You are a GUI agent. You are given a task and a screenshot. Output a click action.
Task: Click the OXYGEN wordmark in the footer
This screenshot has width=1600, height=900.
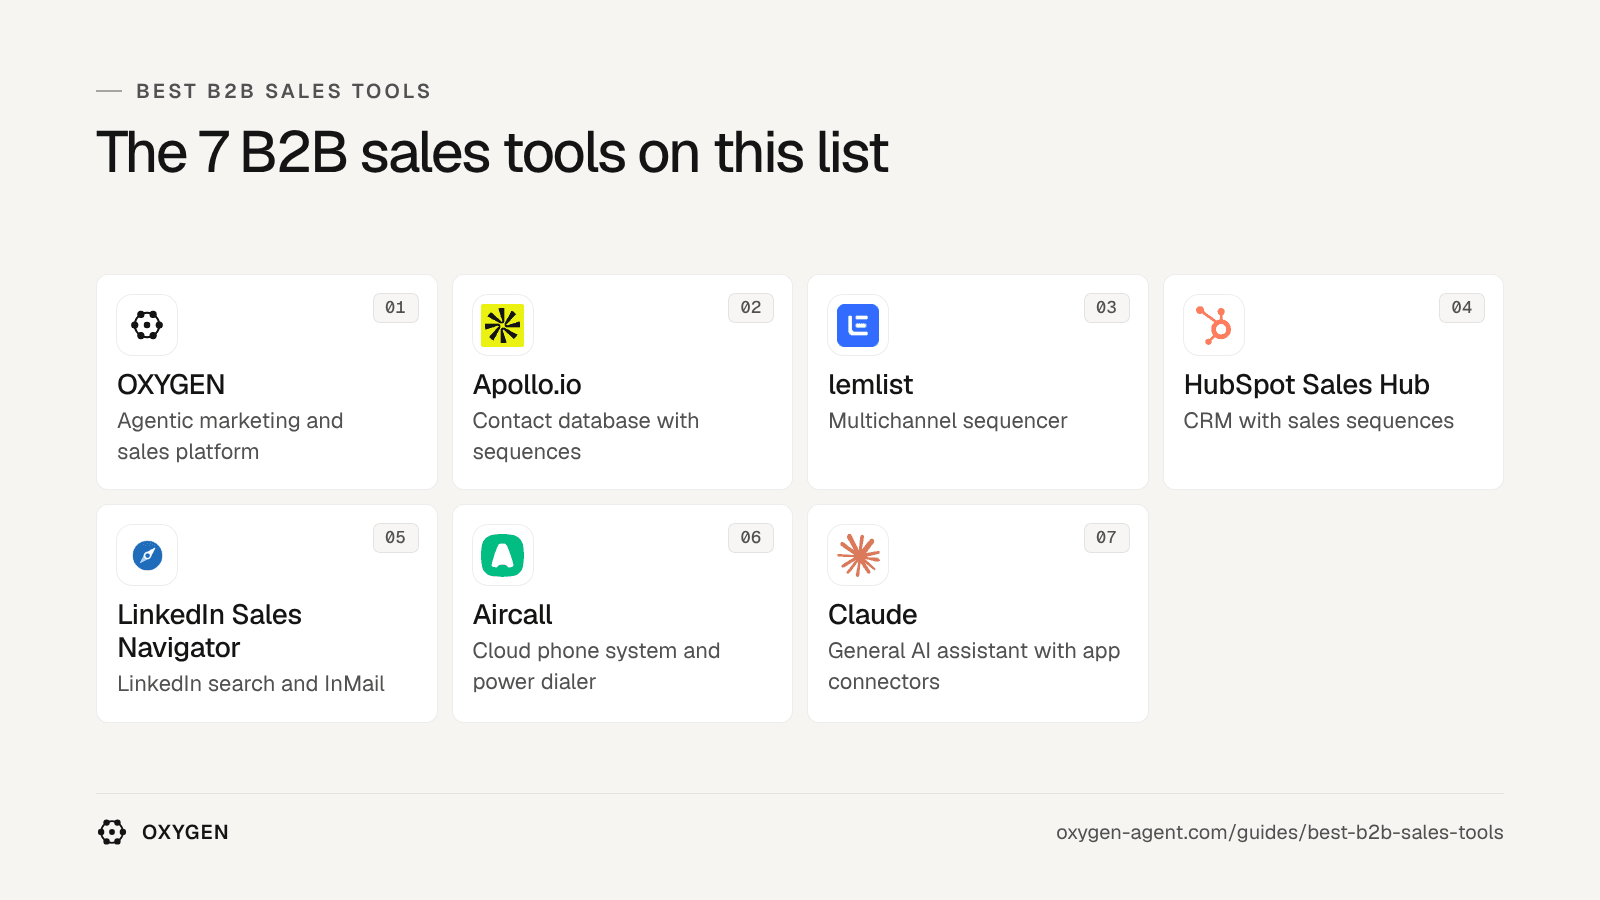coord(186,832)
